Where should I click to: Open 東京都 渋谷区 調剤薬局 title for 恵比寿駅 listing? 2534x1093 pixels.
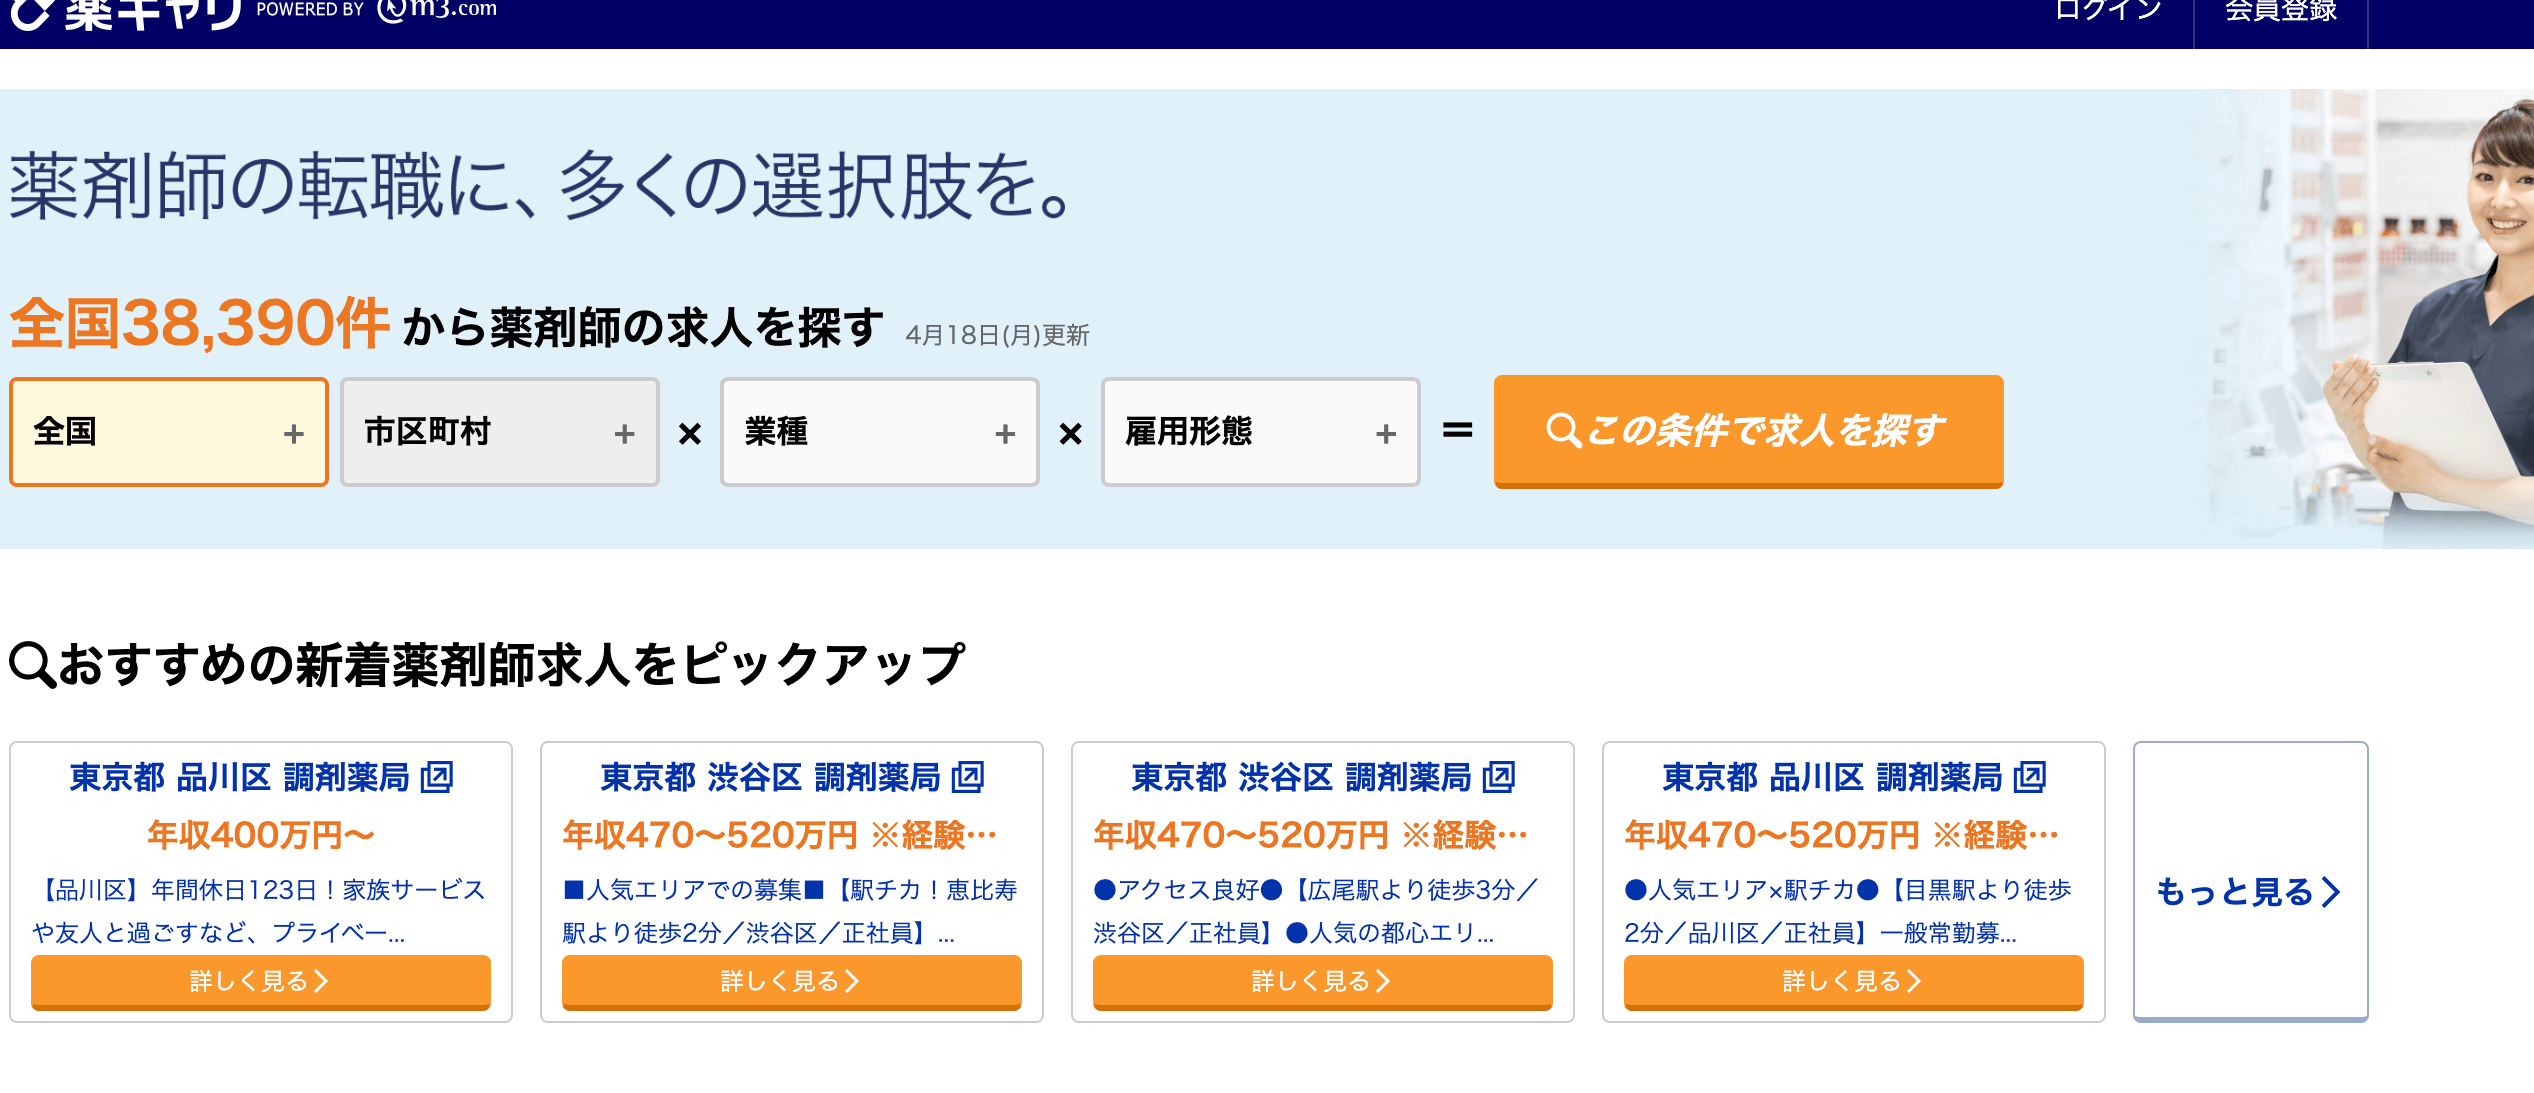click(x=771, y=777)
